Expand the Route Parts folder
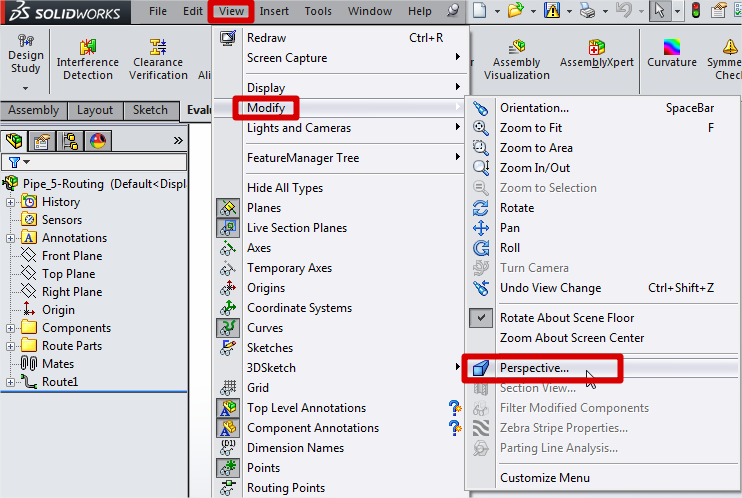The height and width of the screenshot is (498, 742). (x=11, y=346)
